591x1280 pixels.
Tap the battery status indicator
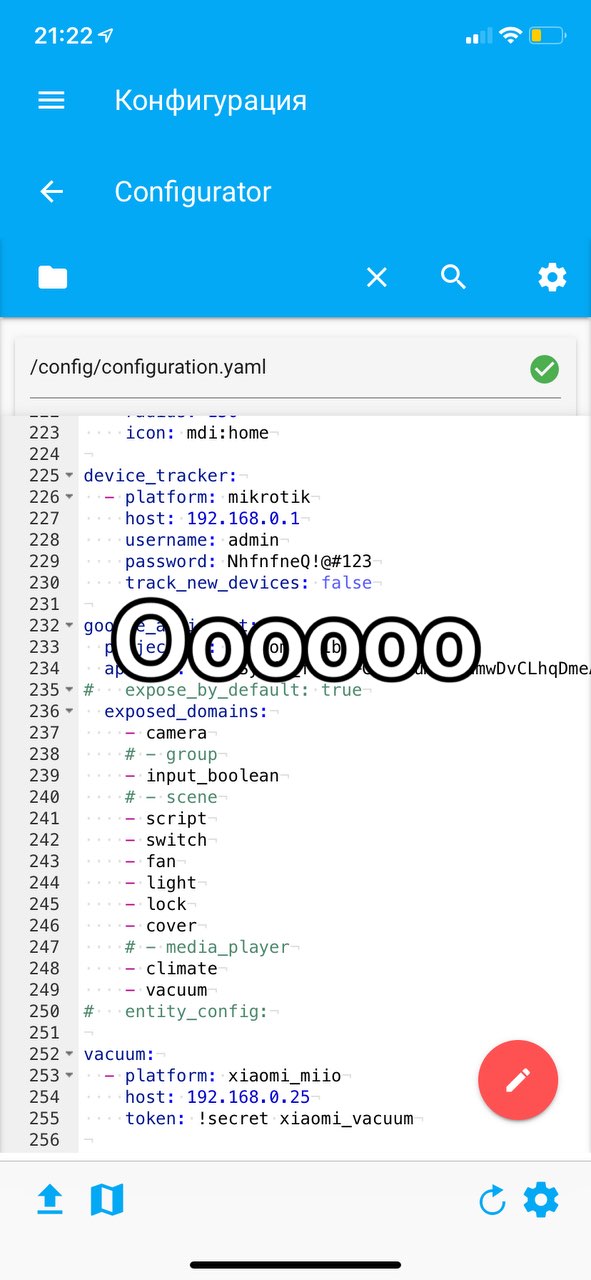tap(548, 36)
